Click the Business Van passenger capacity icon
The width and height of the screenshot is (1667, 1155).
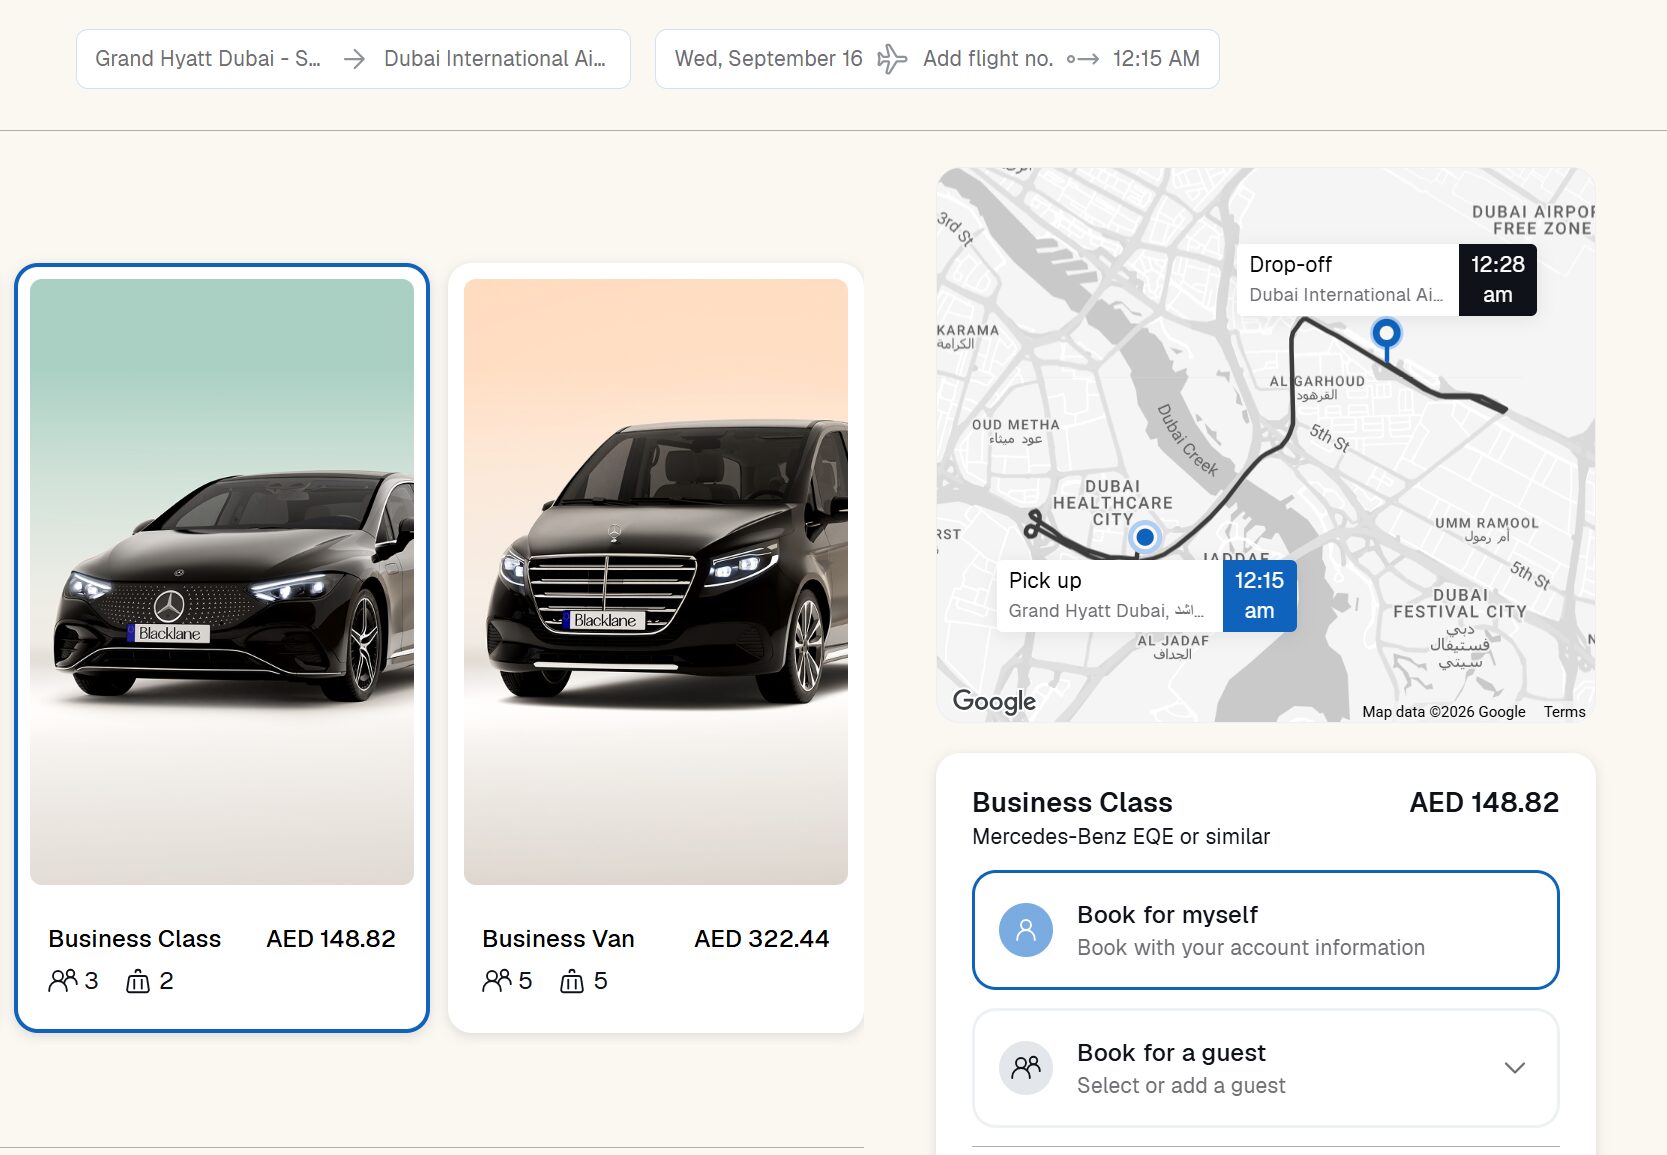pyautogui.click(x=497, y=981)
